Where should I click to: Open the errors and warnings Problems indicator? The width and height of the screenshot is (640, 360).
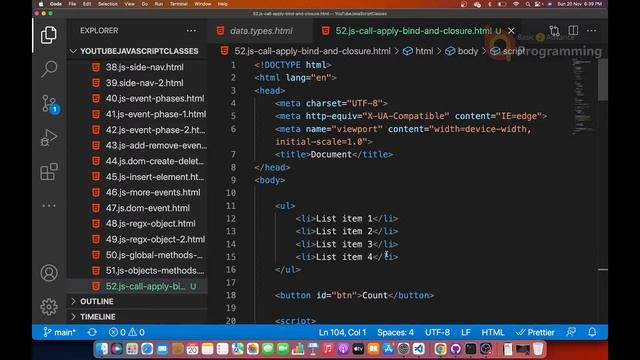coord(127,332)
